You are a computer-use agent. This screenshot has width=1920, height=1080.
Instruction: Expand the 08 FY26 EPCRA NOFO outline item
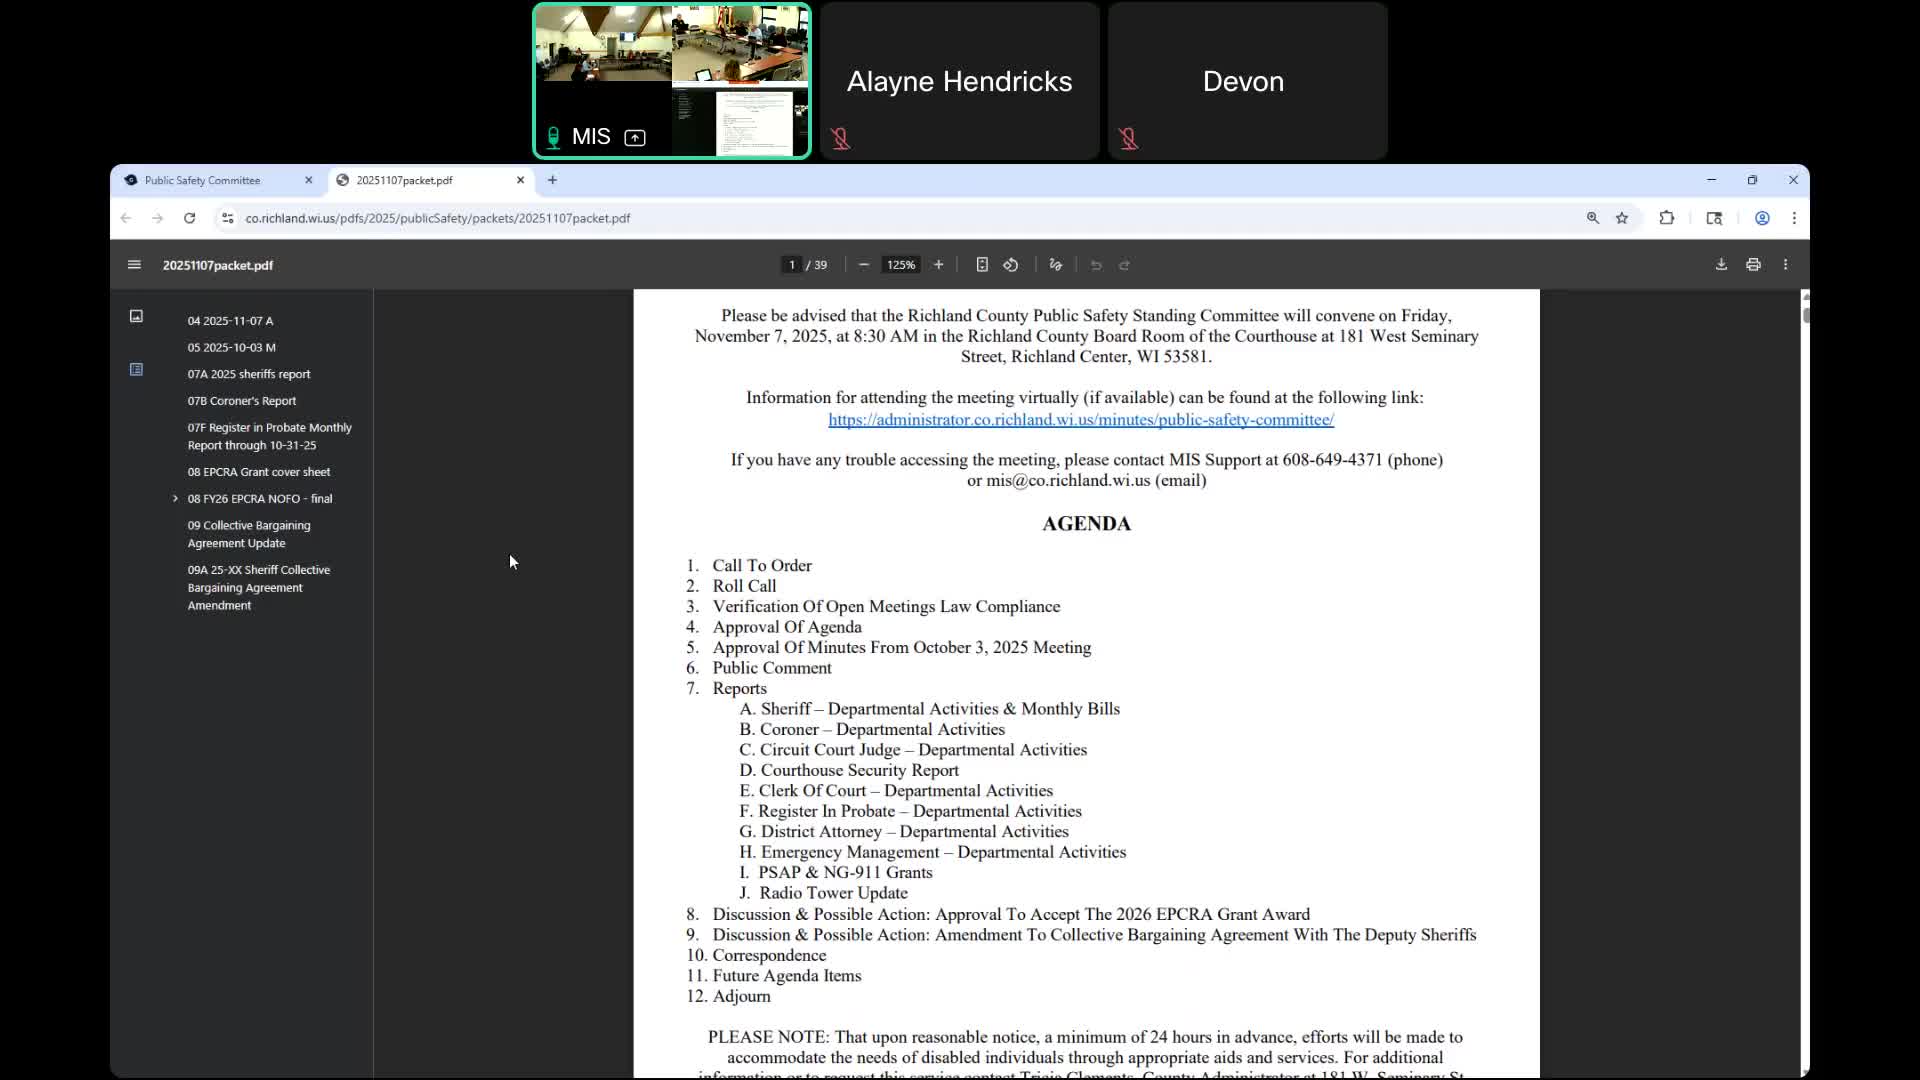click(175, 498)
